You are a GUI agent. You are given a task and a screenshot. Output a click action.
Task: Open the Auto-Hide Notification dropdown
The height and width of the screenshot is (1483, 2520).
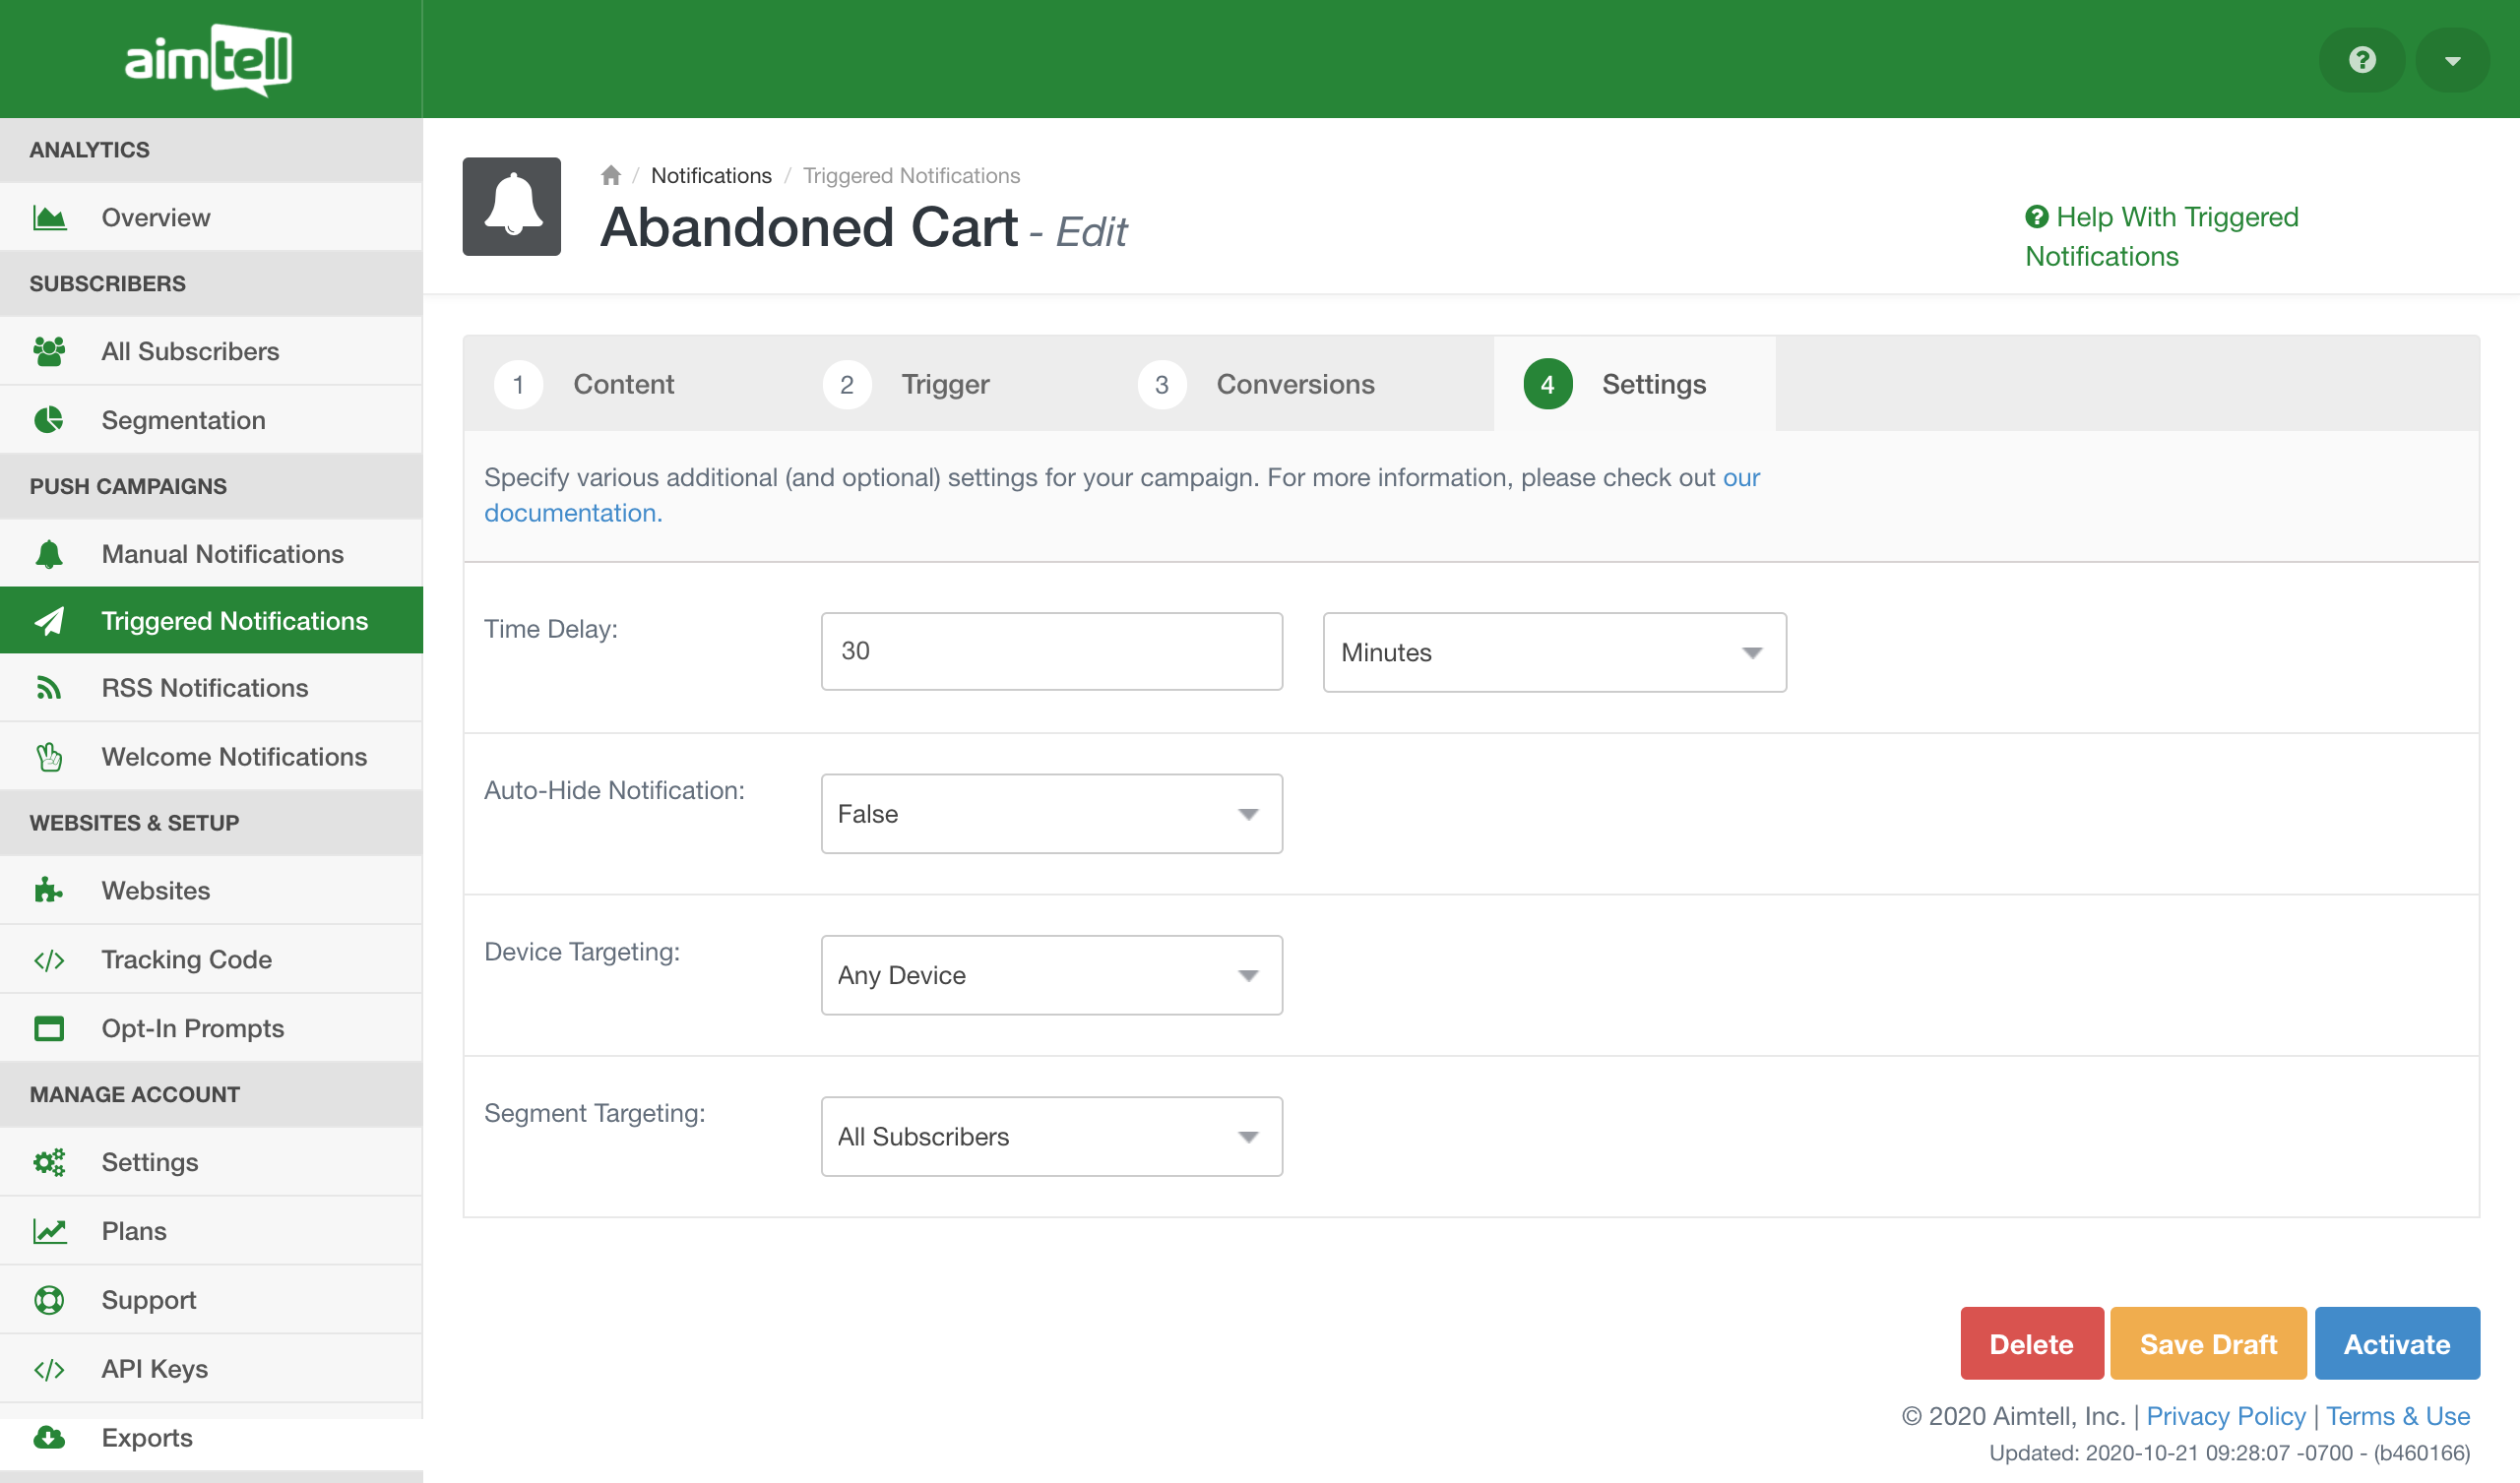(x=1051, y=813)
